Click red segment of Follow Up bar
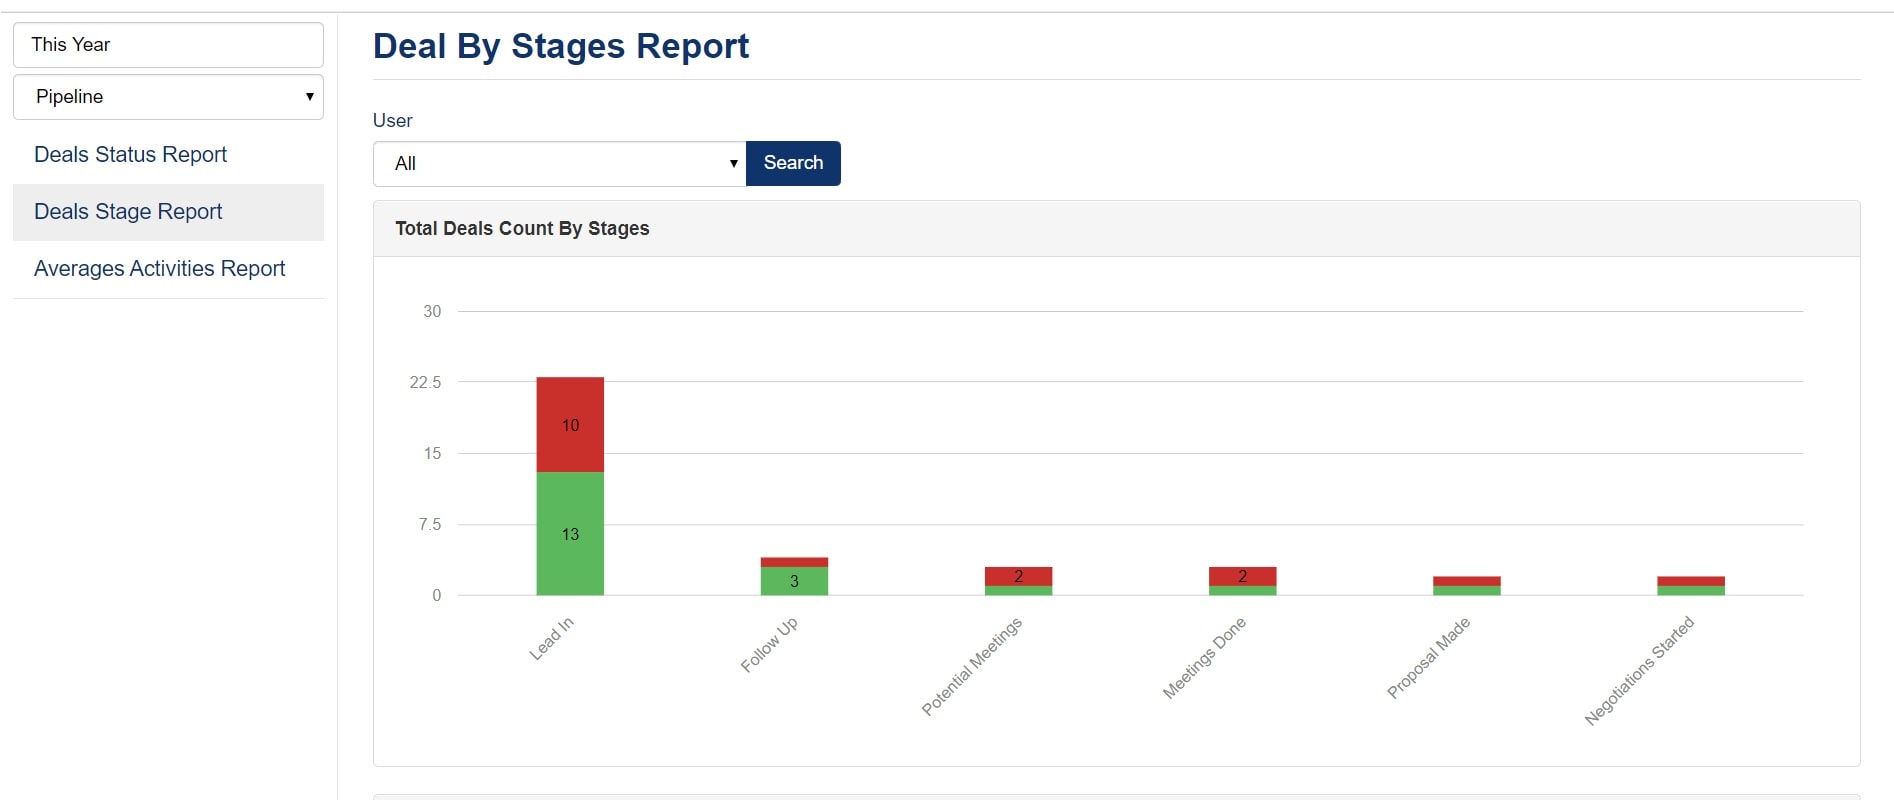Viewport: 1894px width, 800px height. pyautogui.click(x=794, y=562)
